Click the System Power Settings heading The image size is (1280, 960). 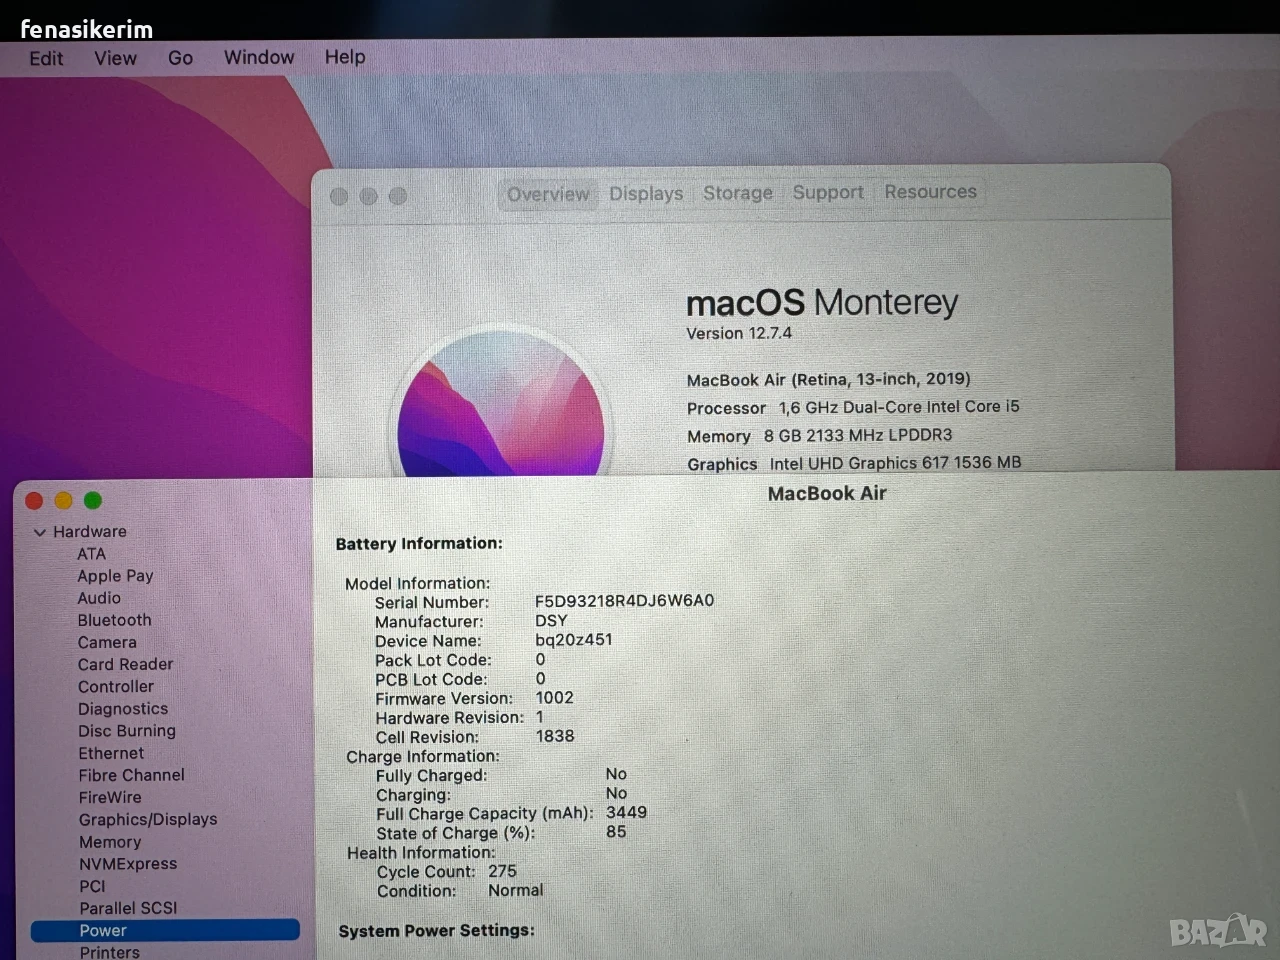point(436,931)
